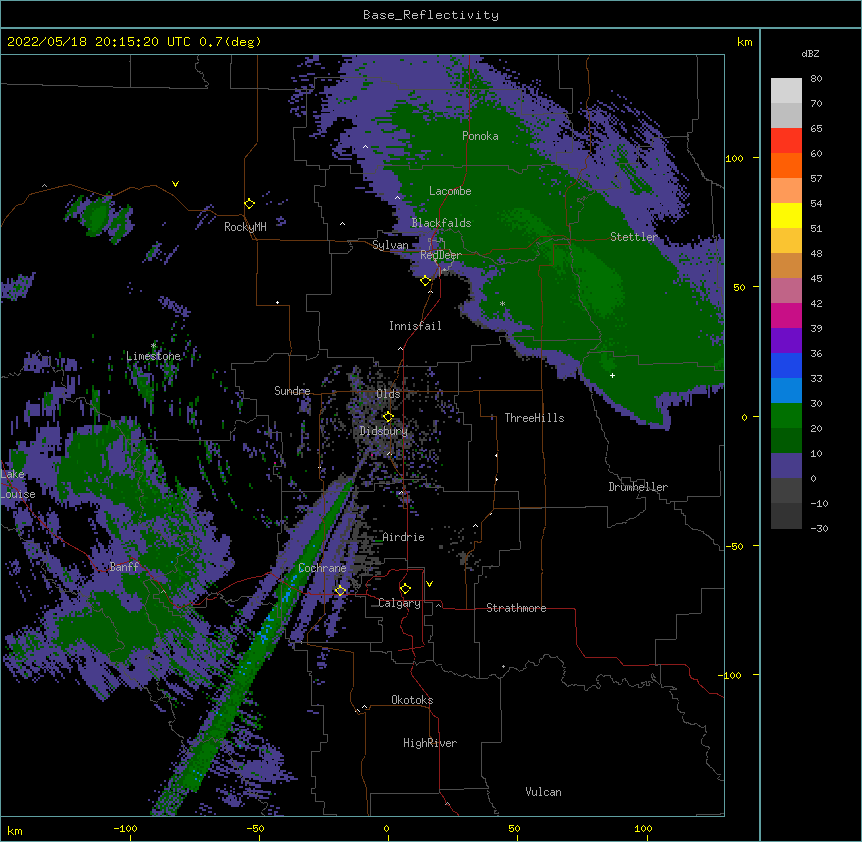The image size is (862, 842).
Task: Click the Drumheller label
Action: tap(638, 487)
